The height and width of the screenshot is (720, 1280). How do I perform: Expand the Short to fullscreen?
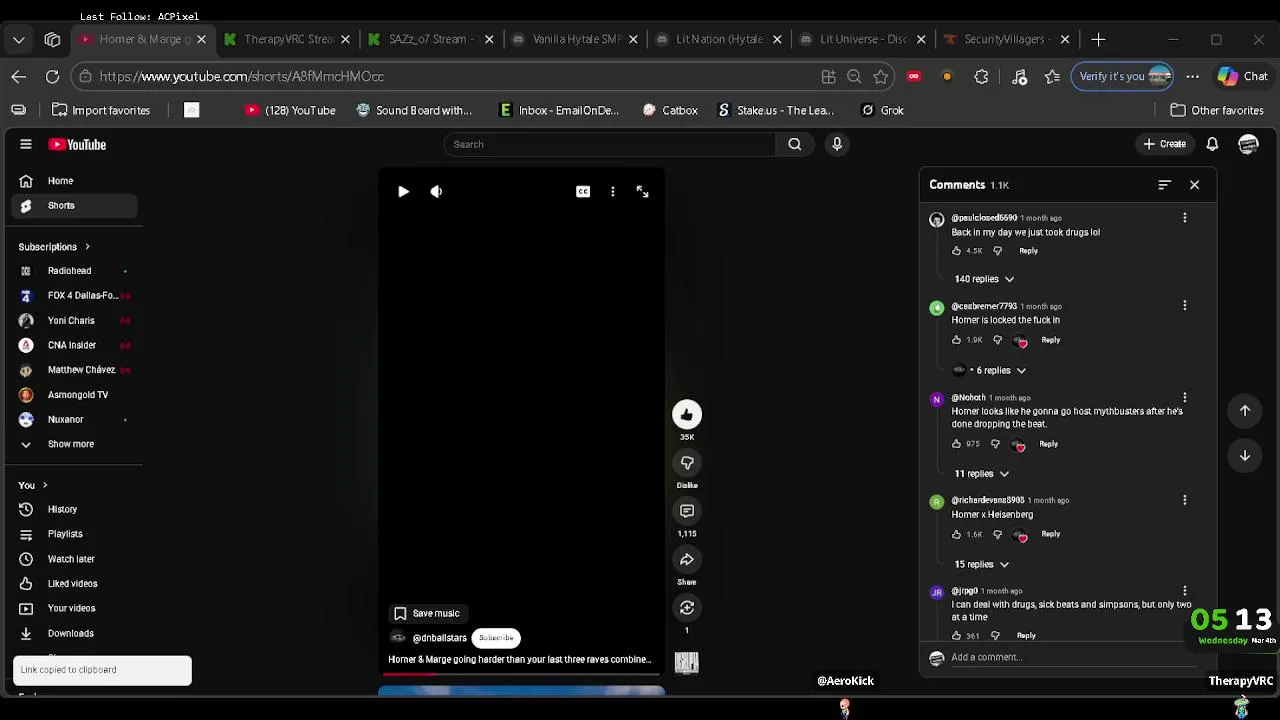pyautogui.click(x=642, y=191)
